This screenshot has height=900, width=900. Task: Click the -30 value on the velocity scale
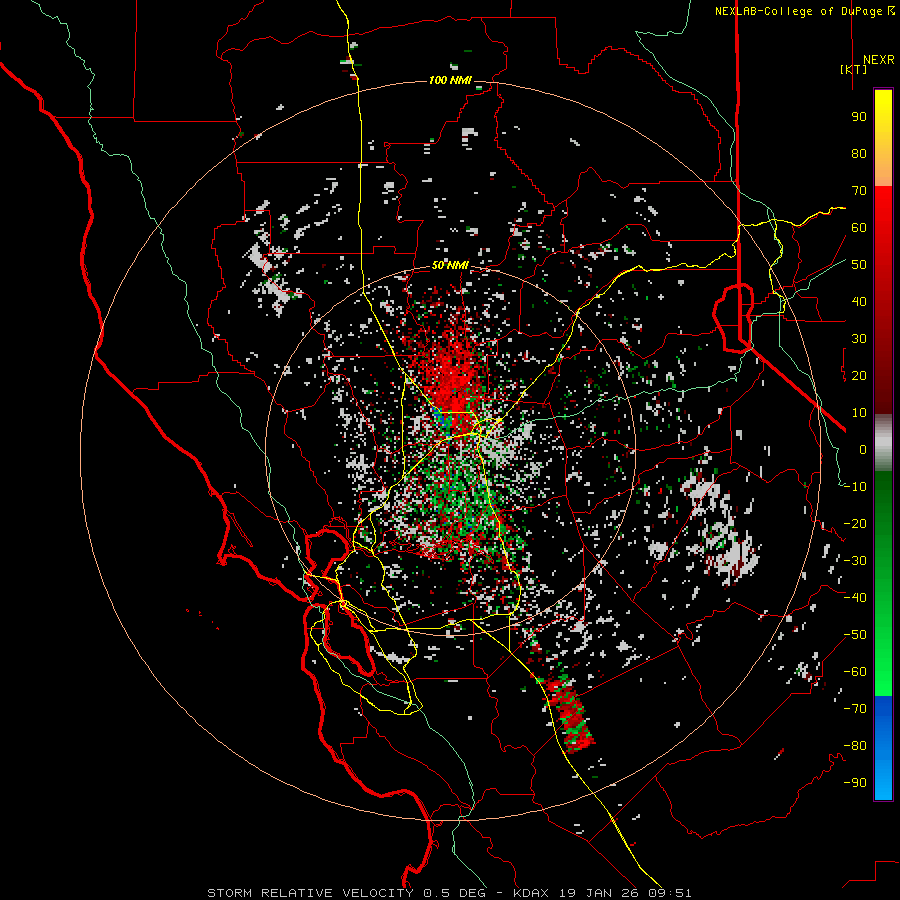(x=855, y=561)
